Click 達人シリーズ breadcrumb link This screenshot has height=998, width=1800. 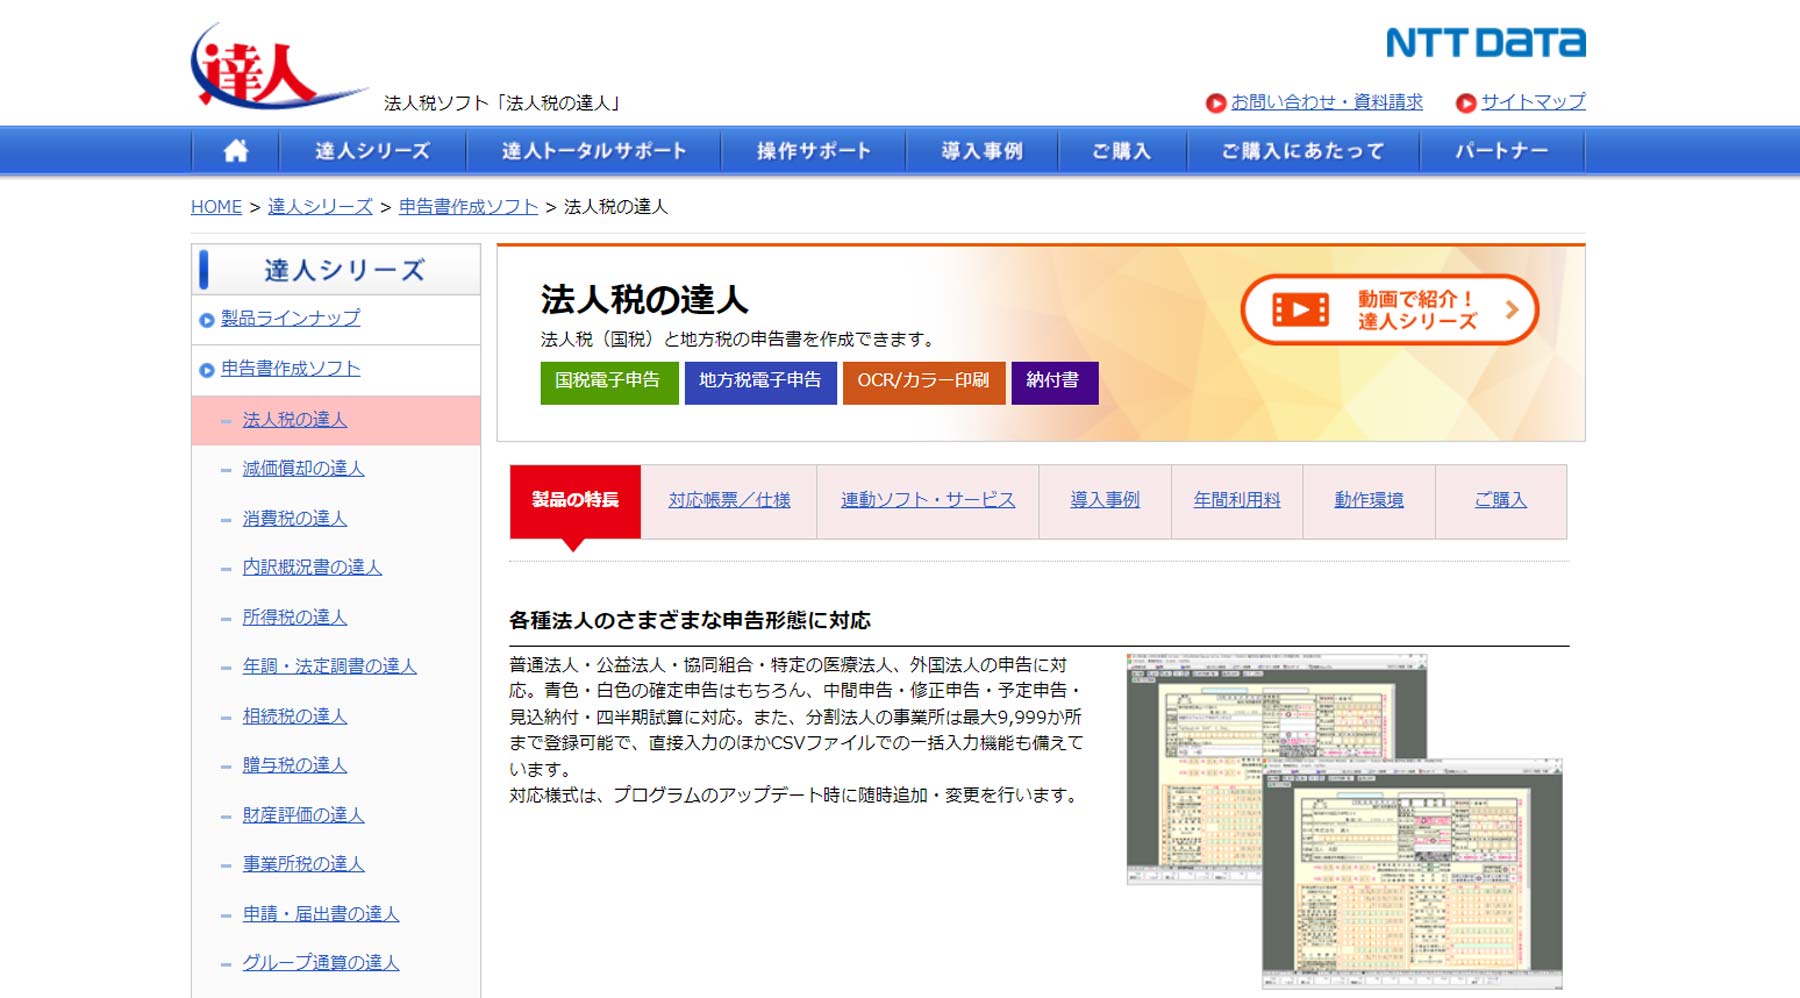tap(320, 207)
